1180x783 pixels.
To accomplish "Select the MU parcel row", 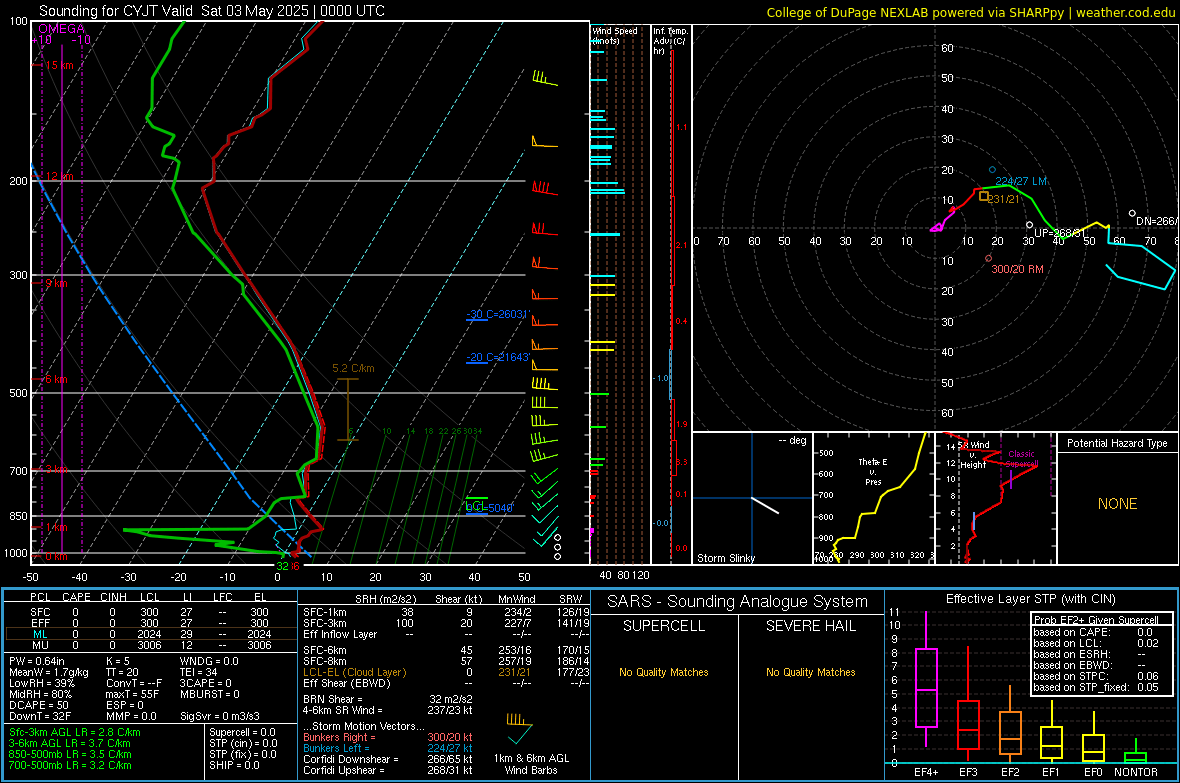I will pos(151,645).
